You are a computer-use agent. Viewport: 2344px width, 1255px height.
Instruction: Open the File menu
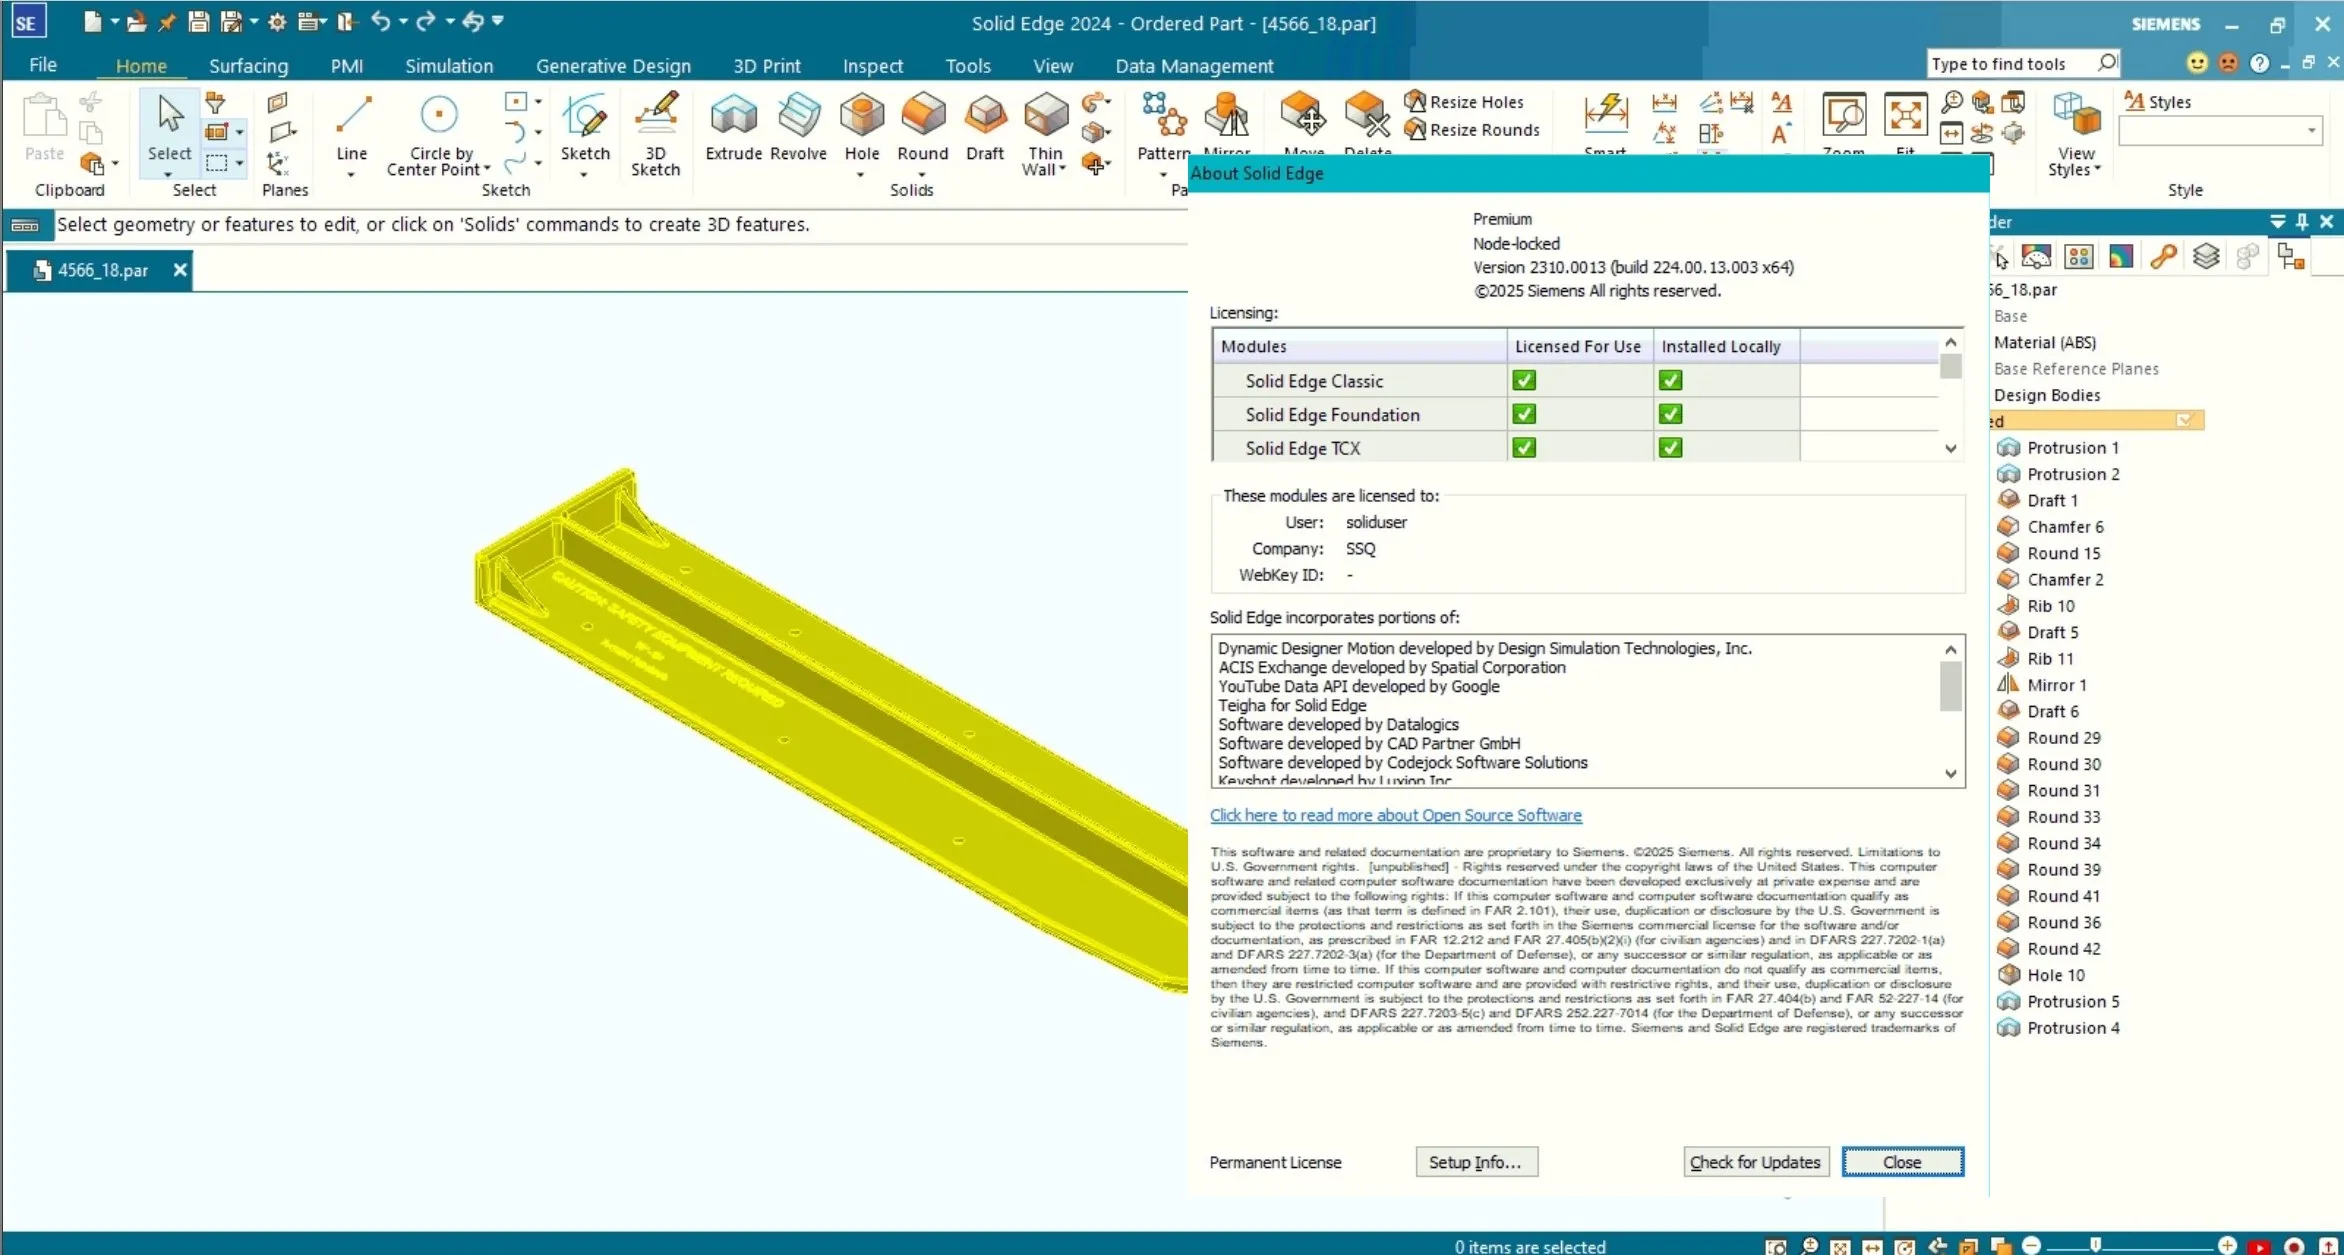[43, 65]
